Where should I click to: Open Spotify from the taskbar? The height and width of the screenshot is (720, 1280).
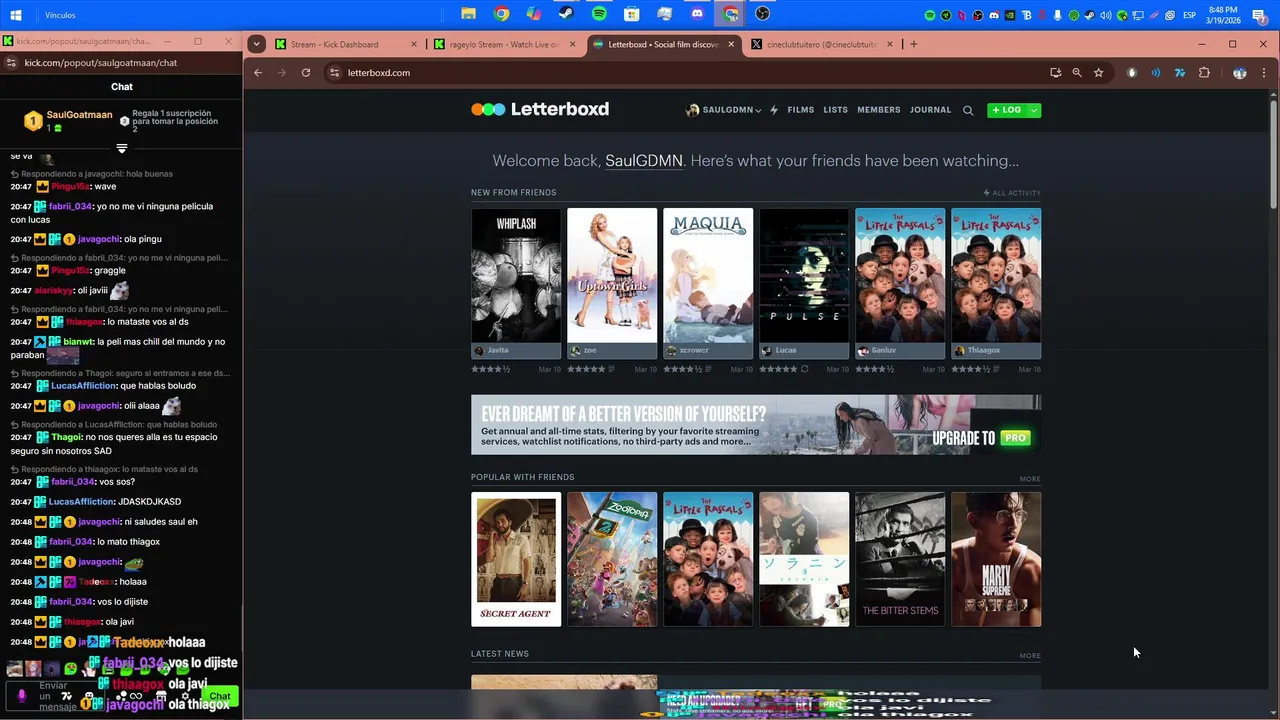tap(599, 14)
